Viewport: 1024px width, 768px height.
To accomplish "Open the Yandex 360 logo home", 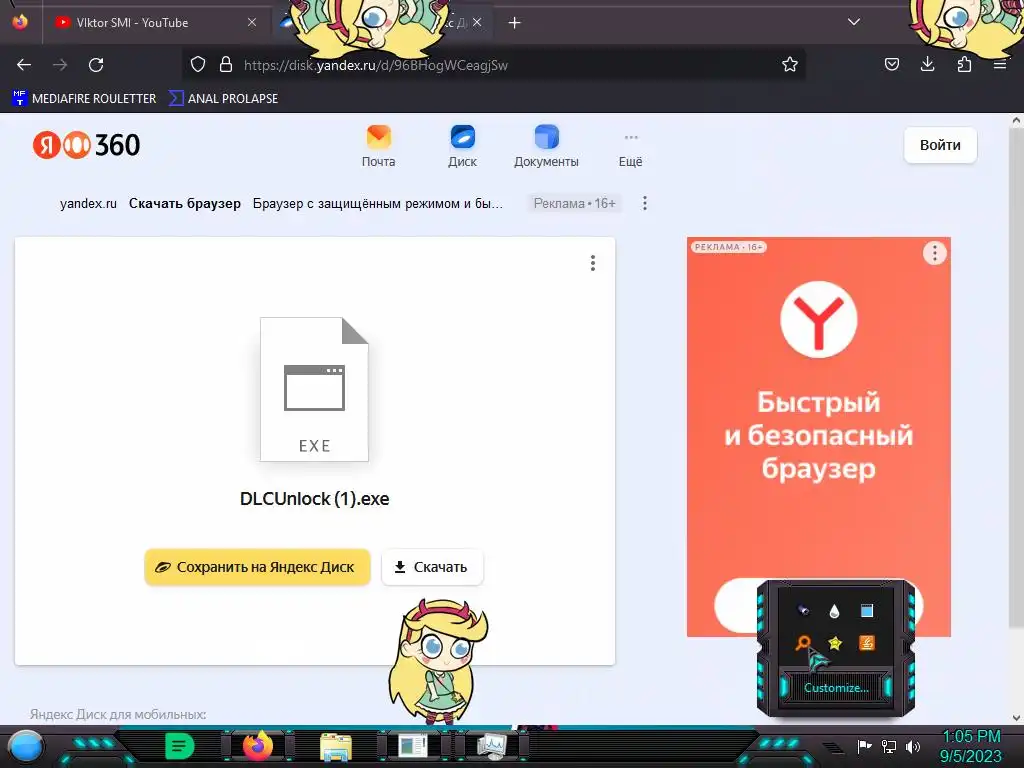I will point(86,145).
